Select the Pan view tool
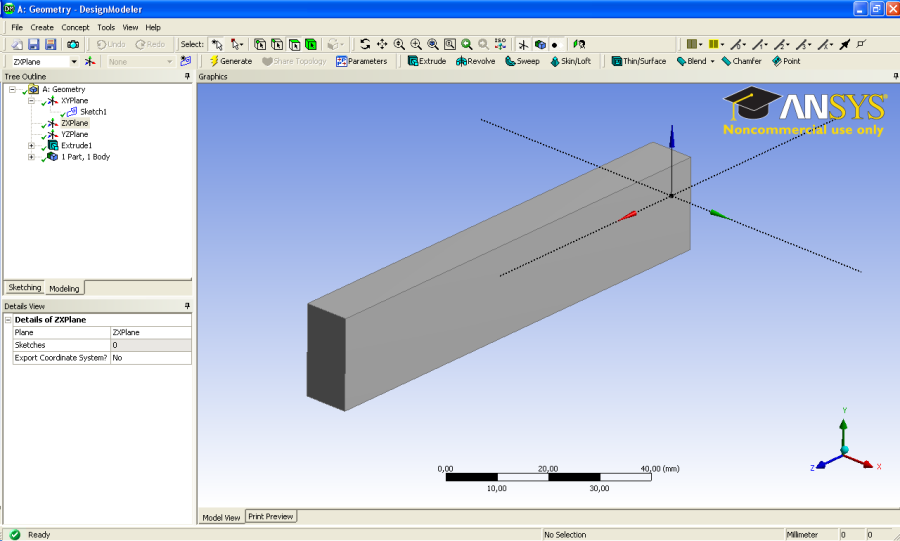The width and height of the screenshot is (900, 541). 382,44
